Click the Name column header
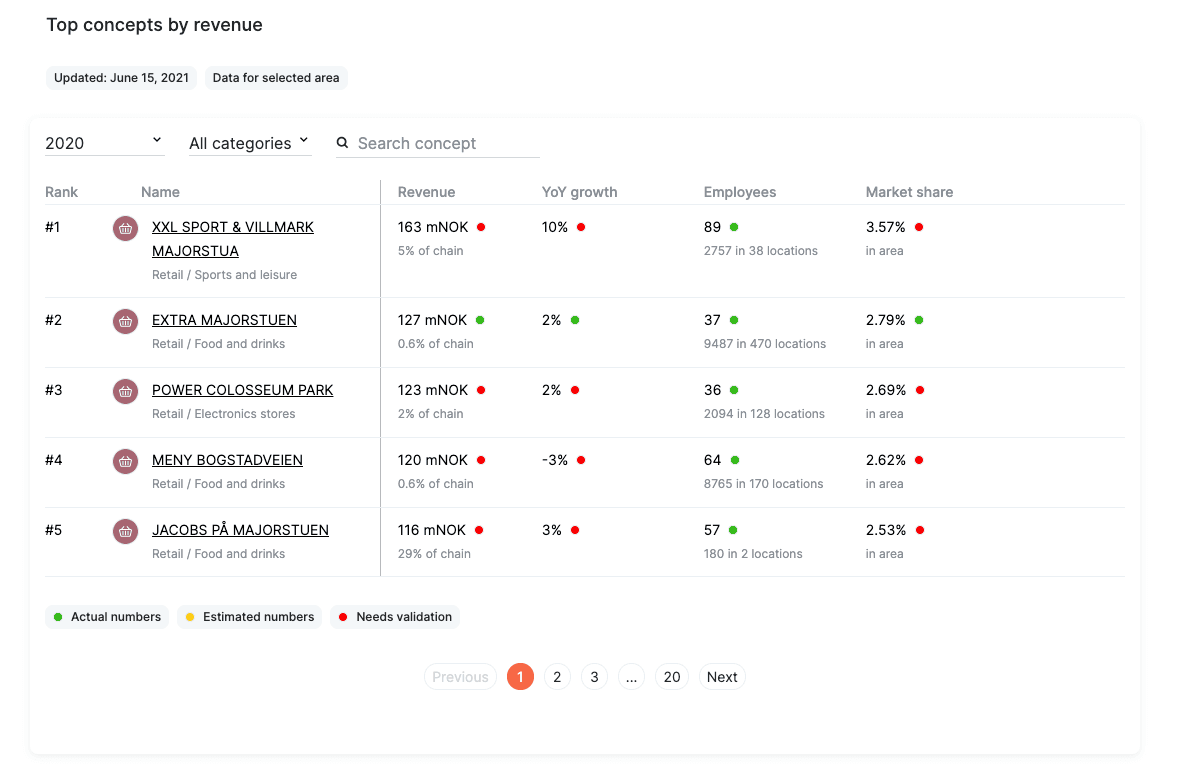The width and height of the screenshot is (1186, 766). point(160,192)
